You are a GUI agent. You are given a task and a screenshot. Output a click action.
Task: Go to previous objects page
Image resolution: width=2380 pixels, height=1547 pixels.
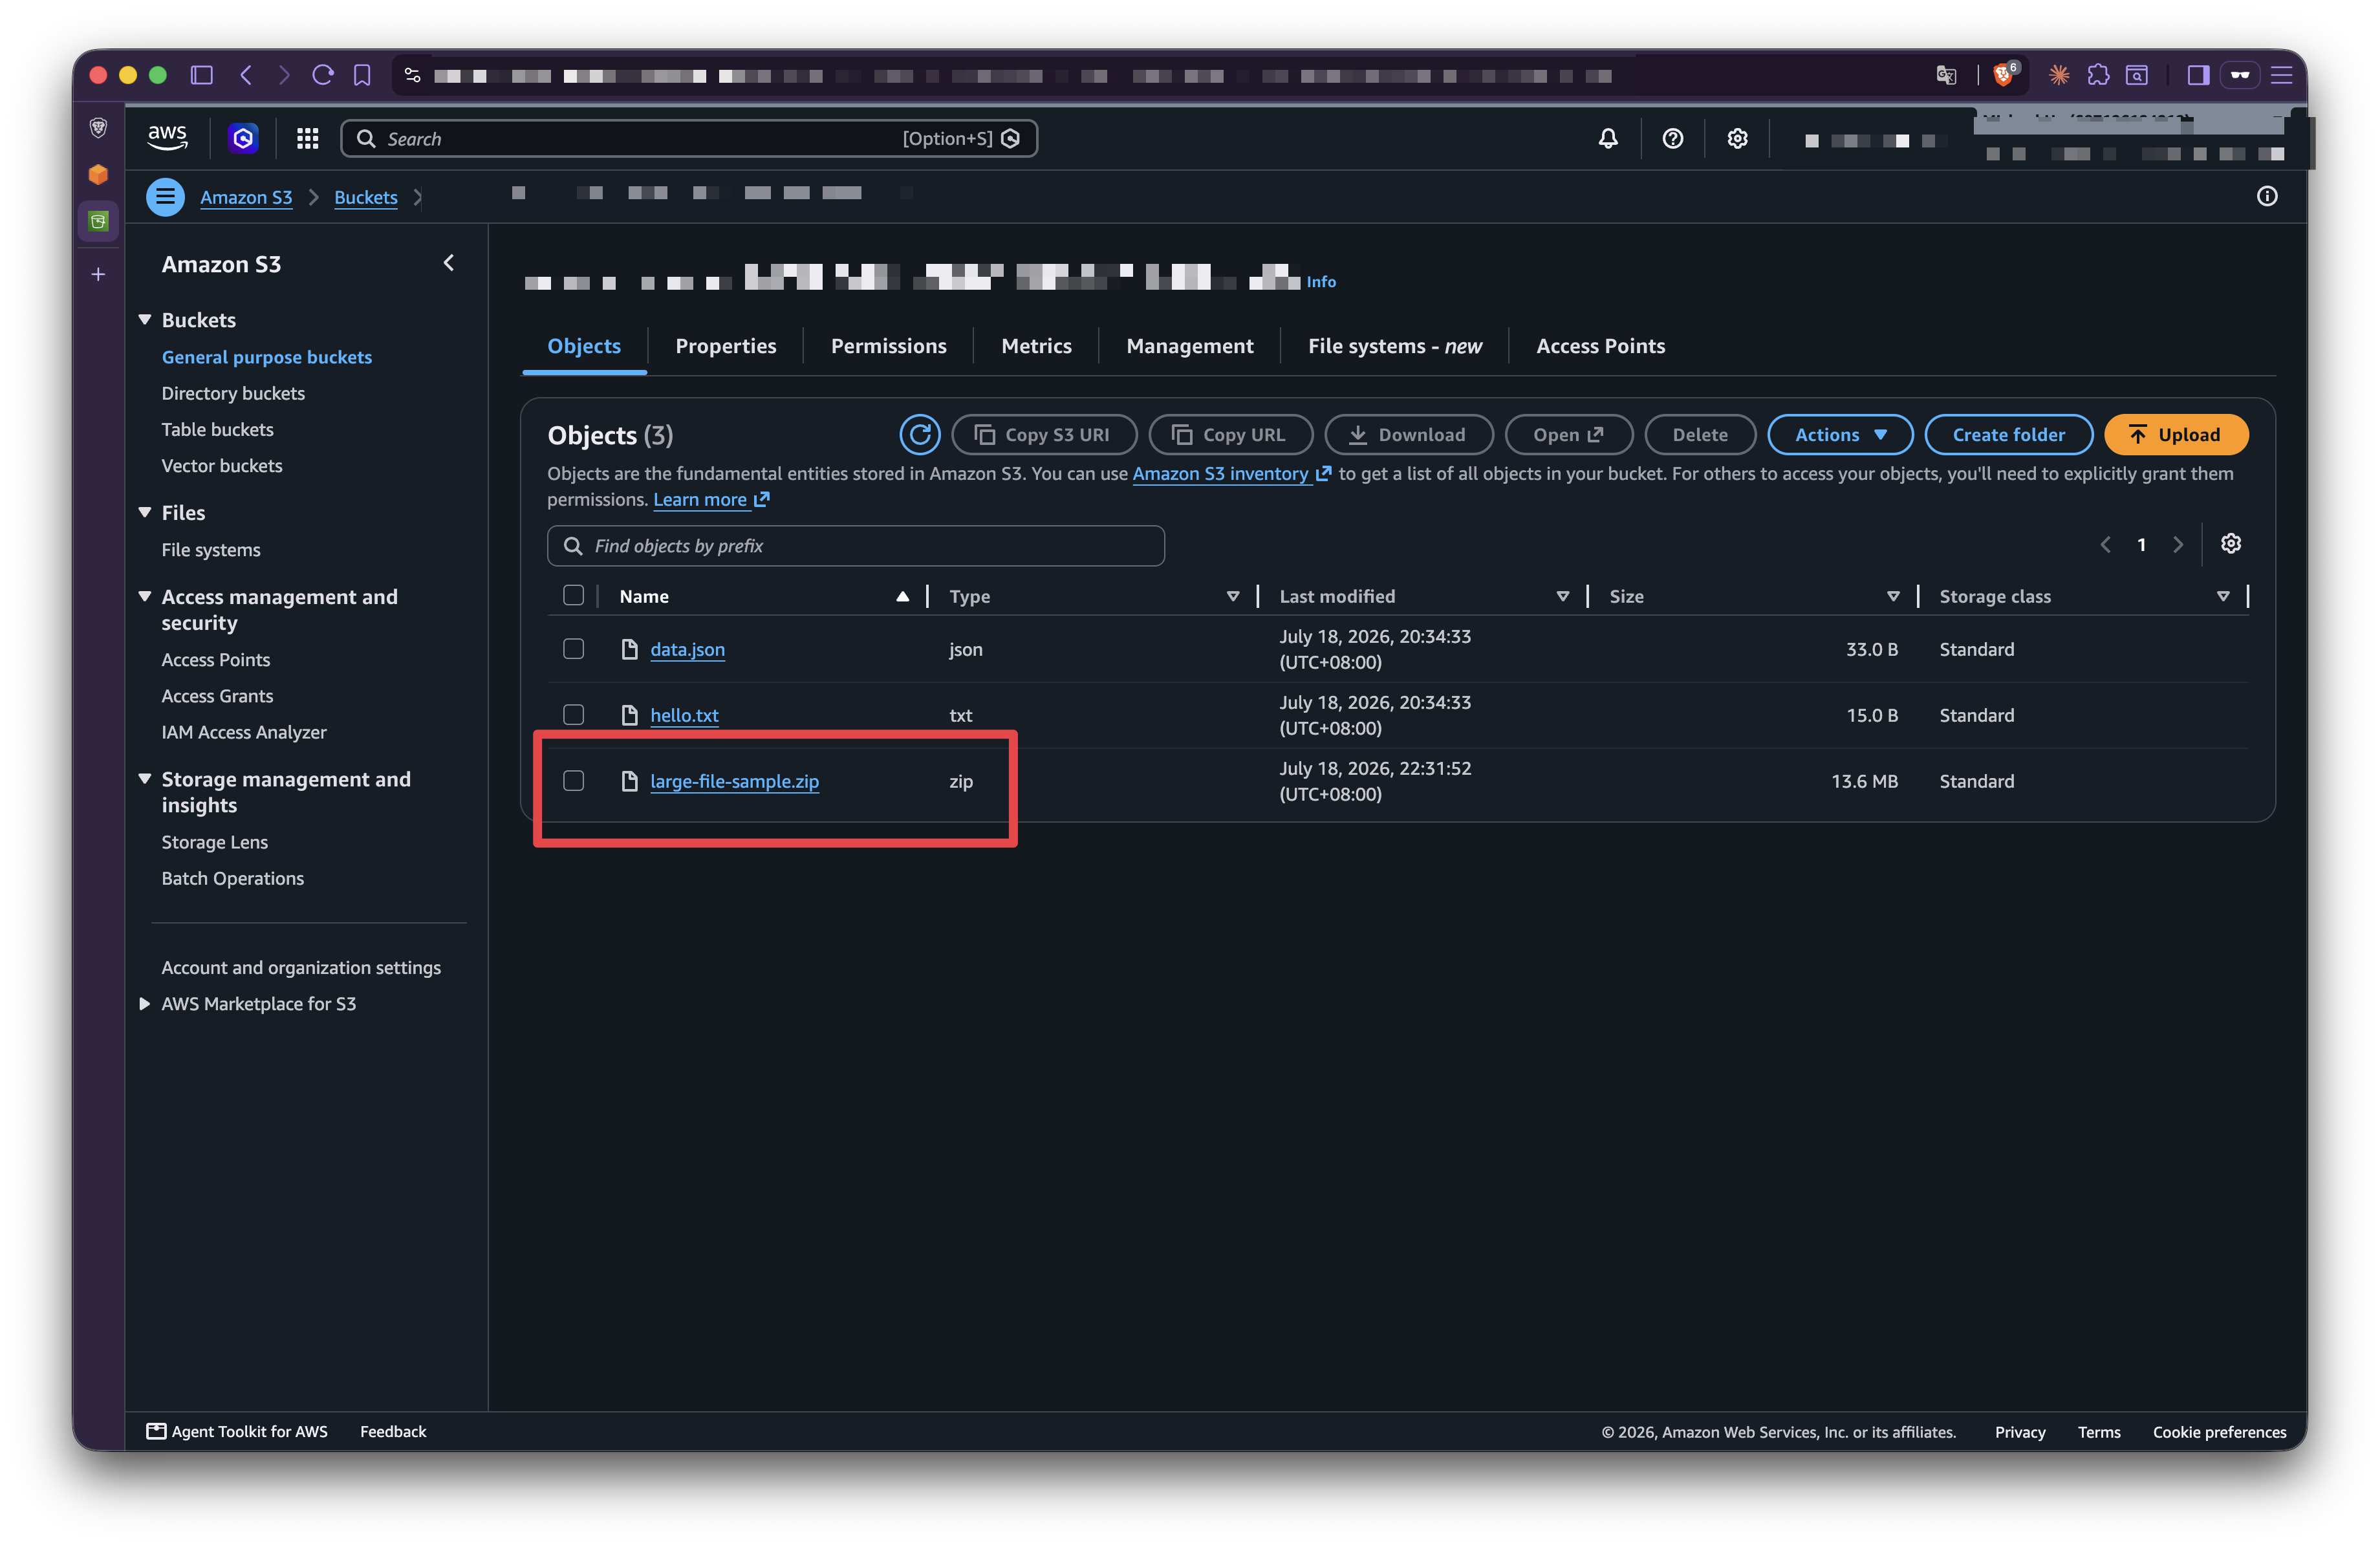point(2105,544)
